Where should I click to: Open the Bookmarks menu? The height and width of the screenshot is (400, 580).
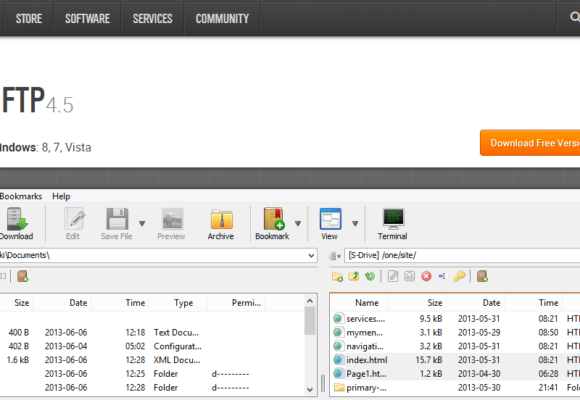(21, 196)
